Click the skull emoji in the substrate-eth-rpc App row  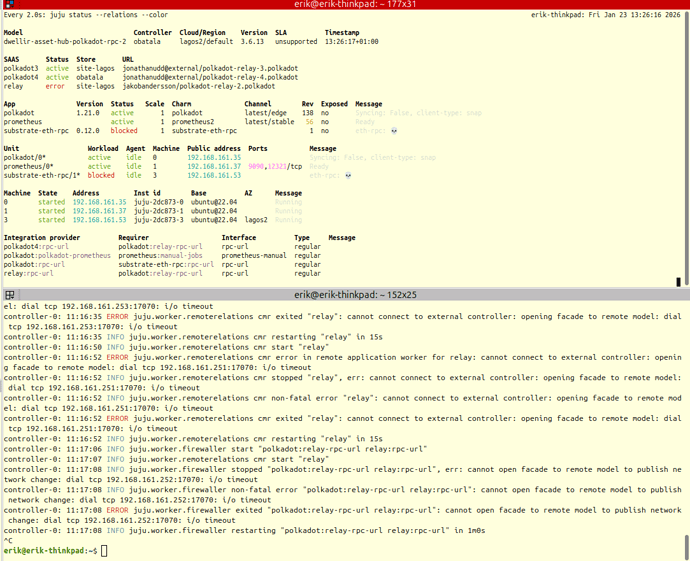[x=394, y=131]
